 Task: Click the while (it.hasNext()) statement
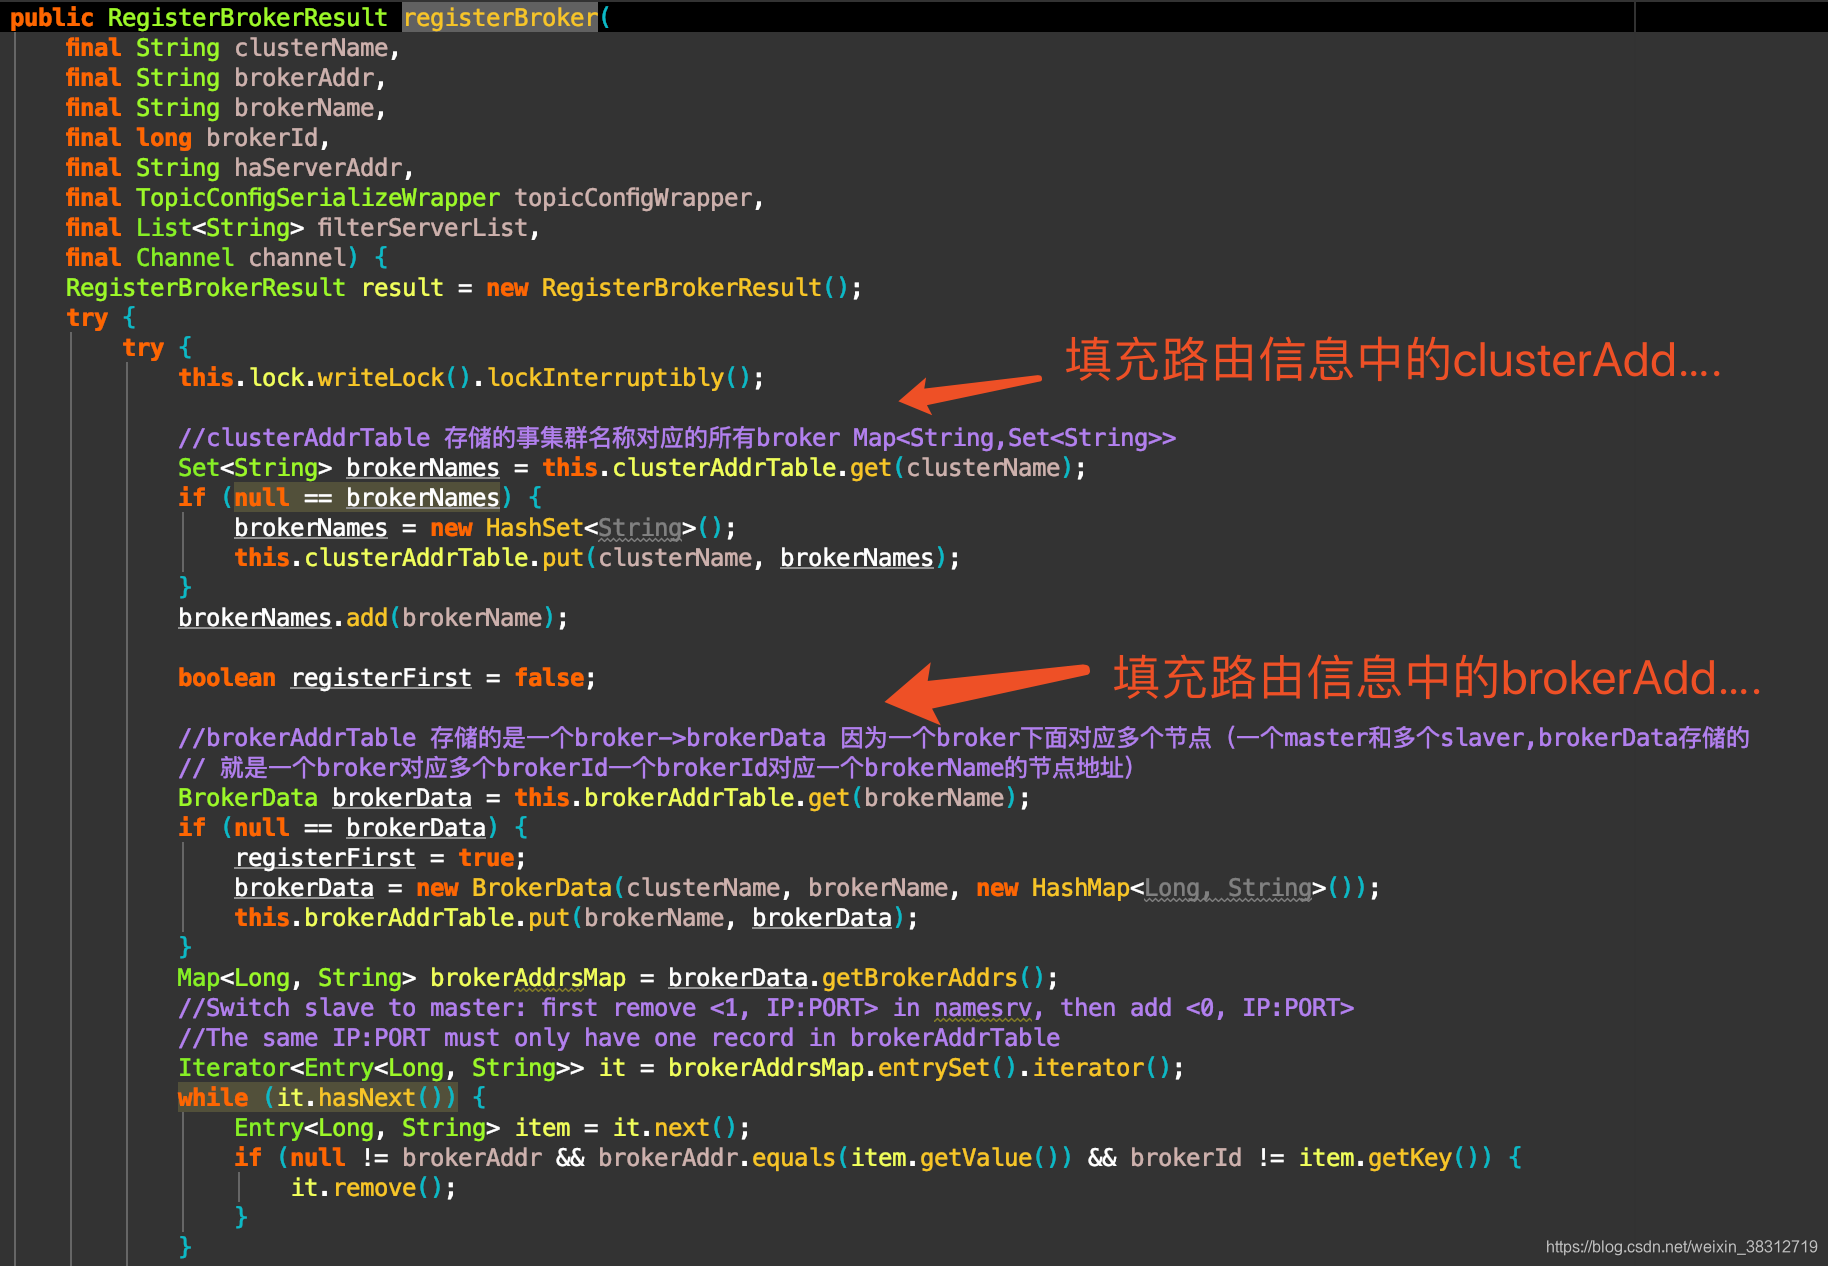coord(318,1097)
